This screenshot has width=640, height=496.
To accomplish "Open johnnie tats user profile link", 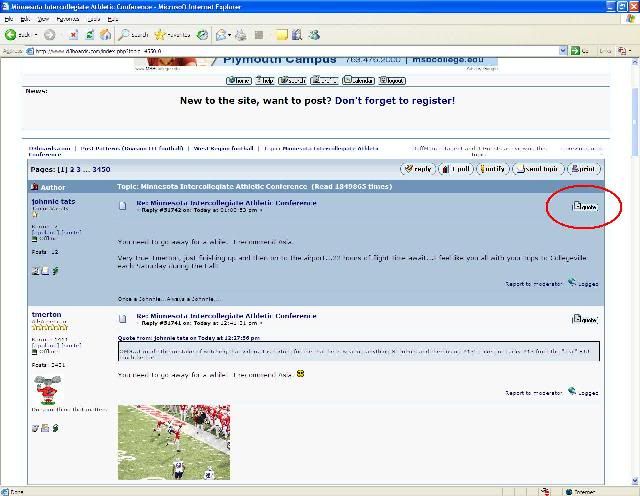I will [53, 202].
